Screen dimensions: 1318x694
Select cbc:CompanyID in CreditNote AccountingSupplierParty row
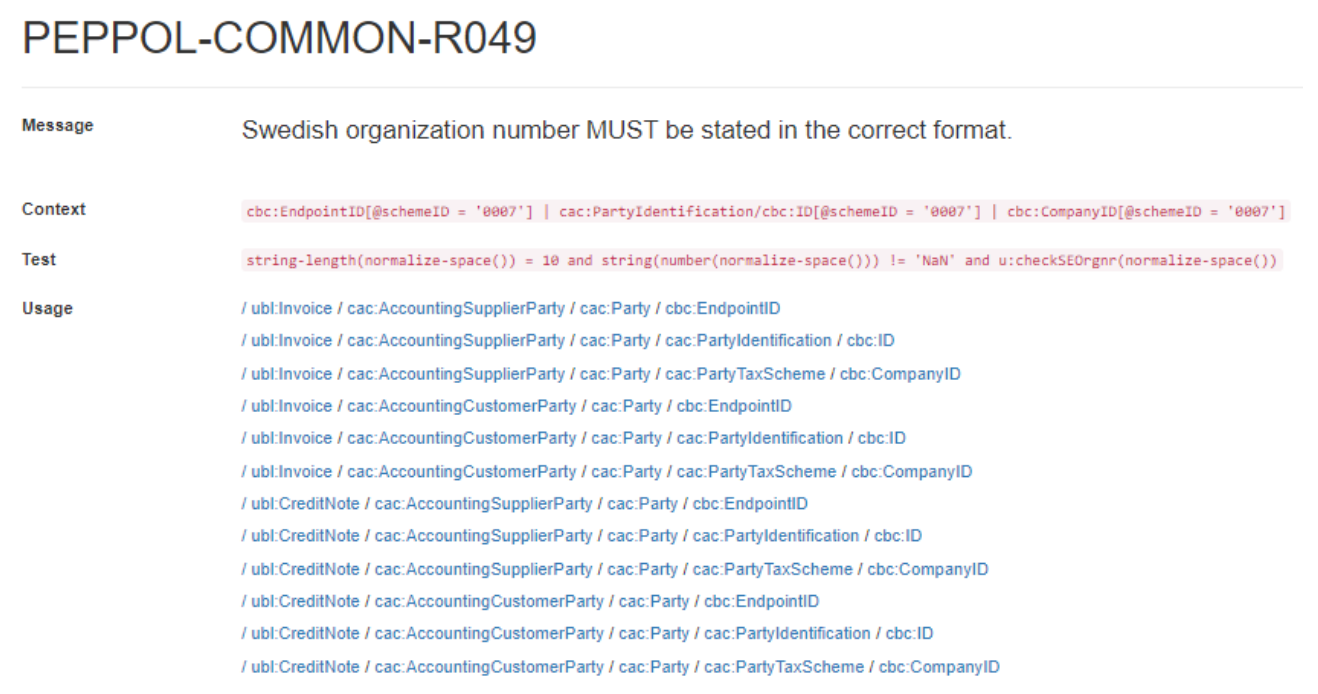927,569
